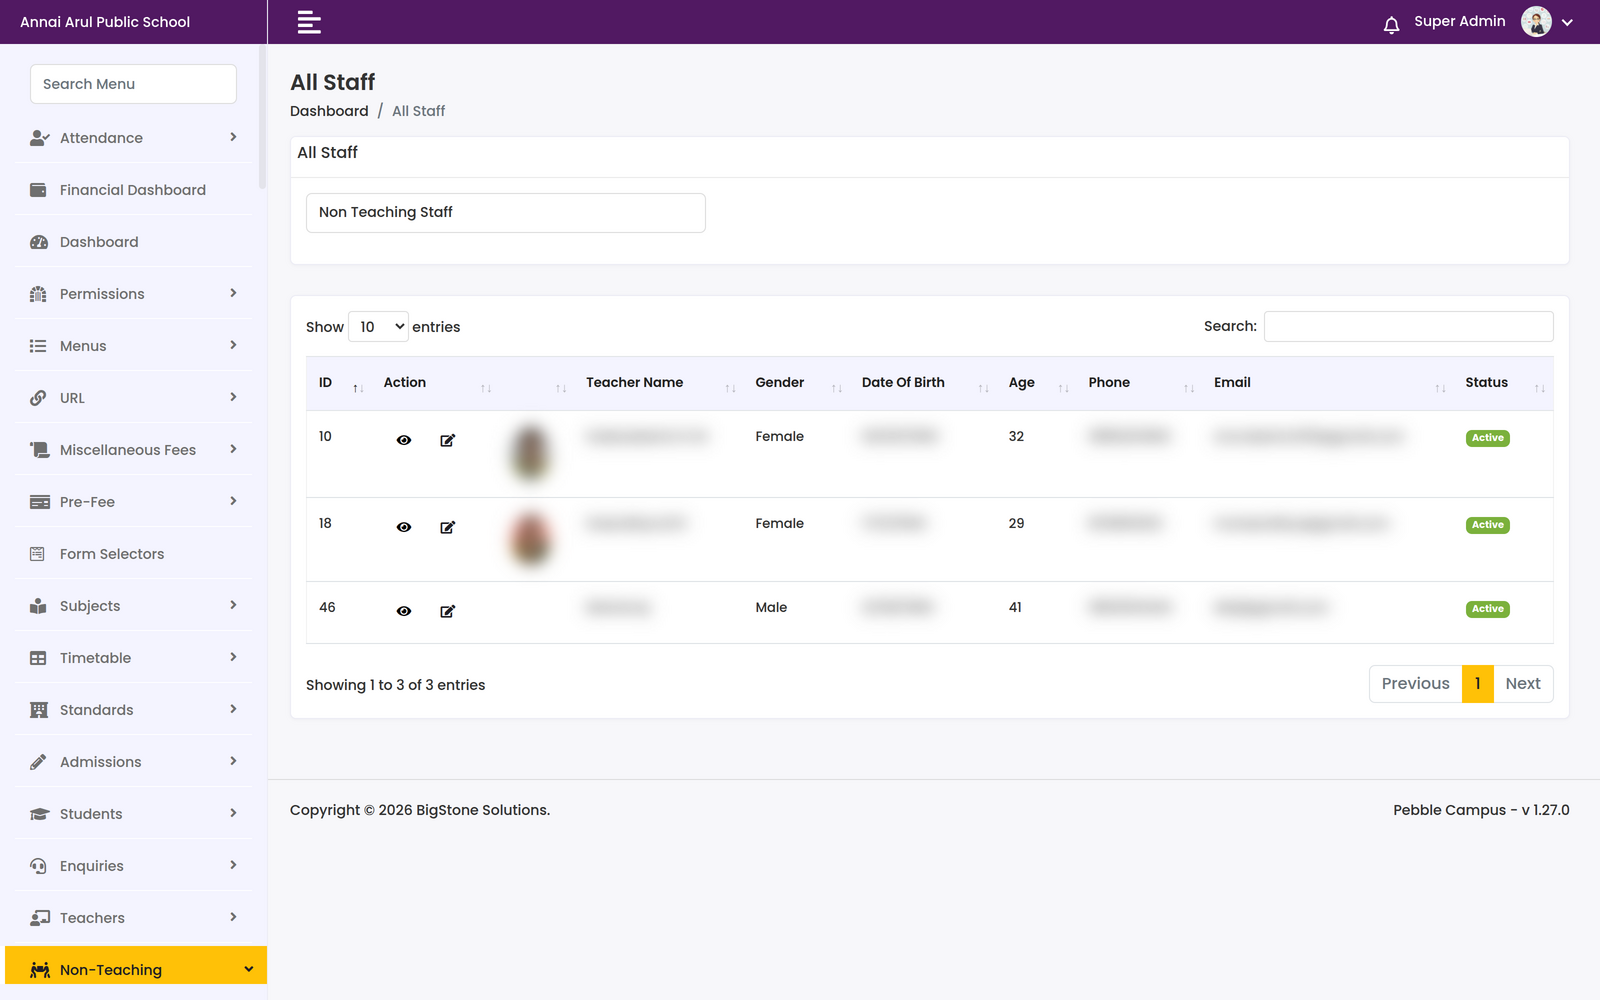Viewport: 1600px width, 1000px height.
Task: Click the Standards building icon
Action: tap(39, 710)
